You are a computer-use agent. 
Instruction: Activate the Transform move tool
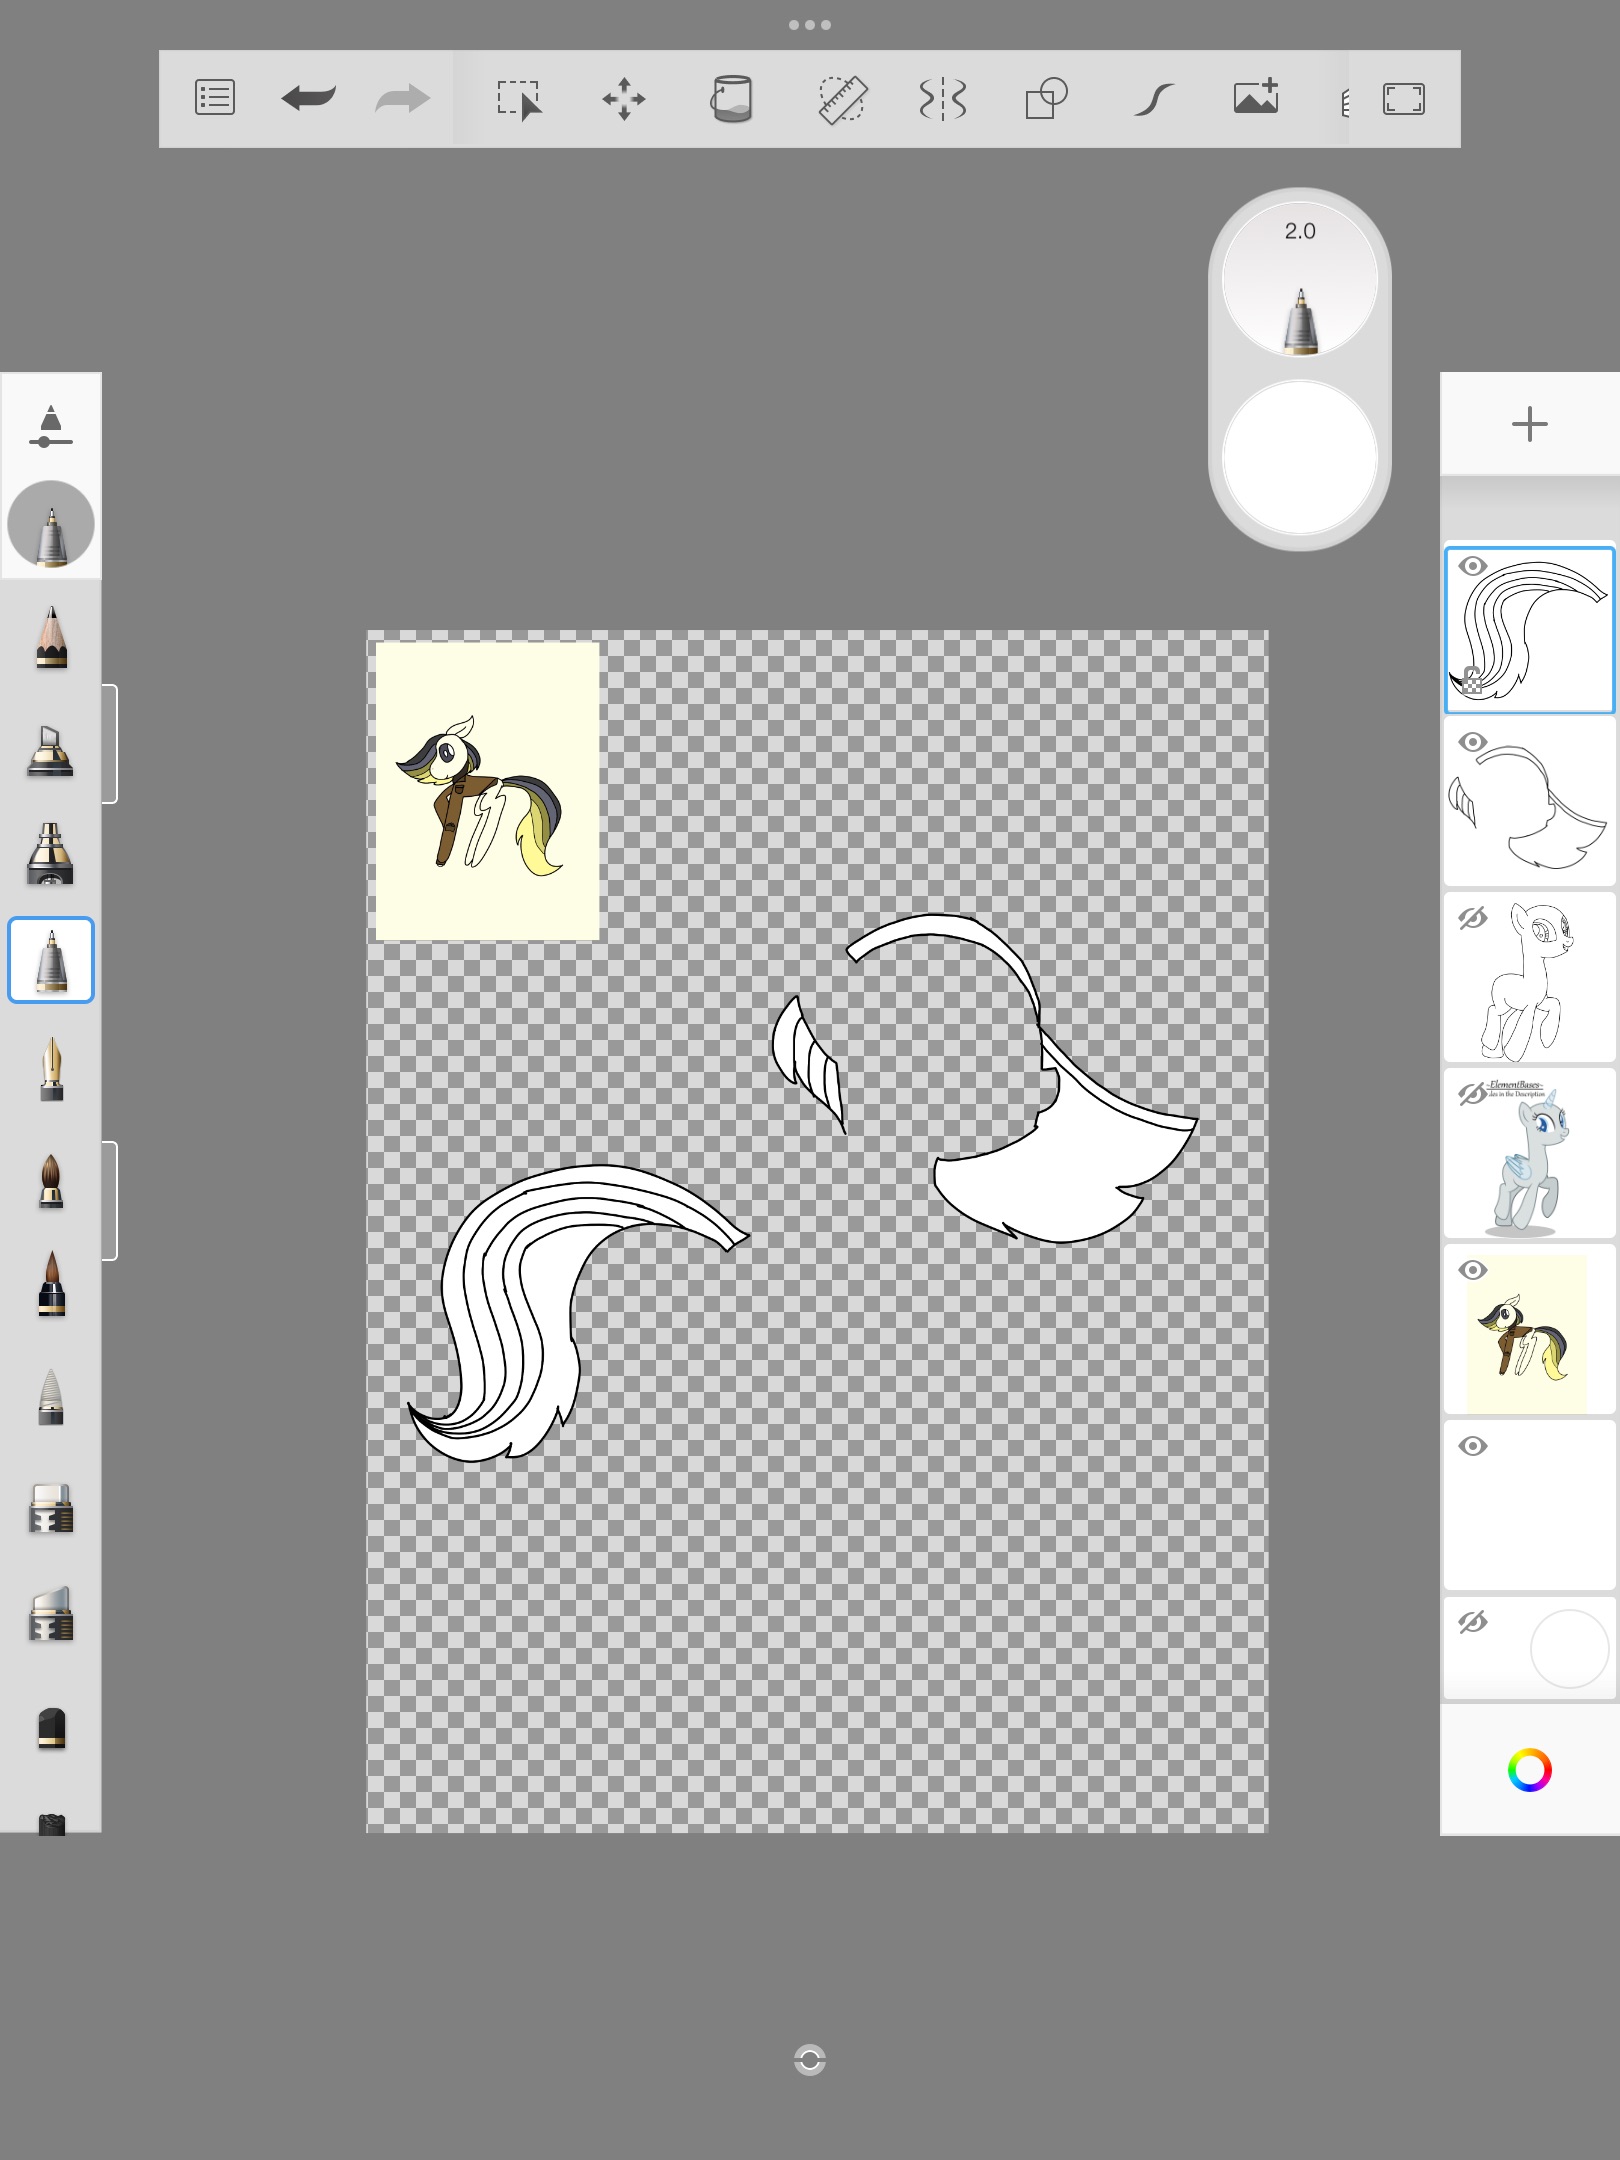coord(624,99)
